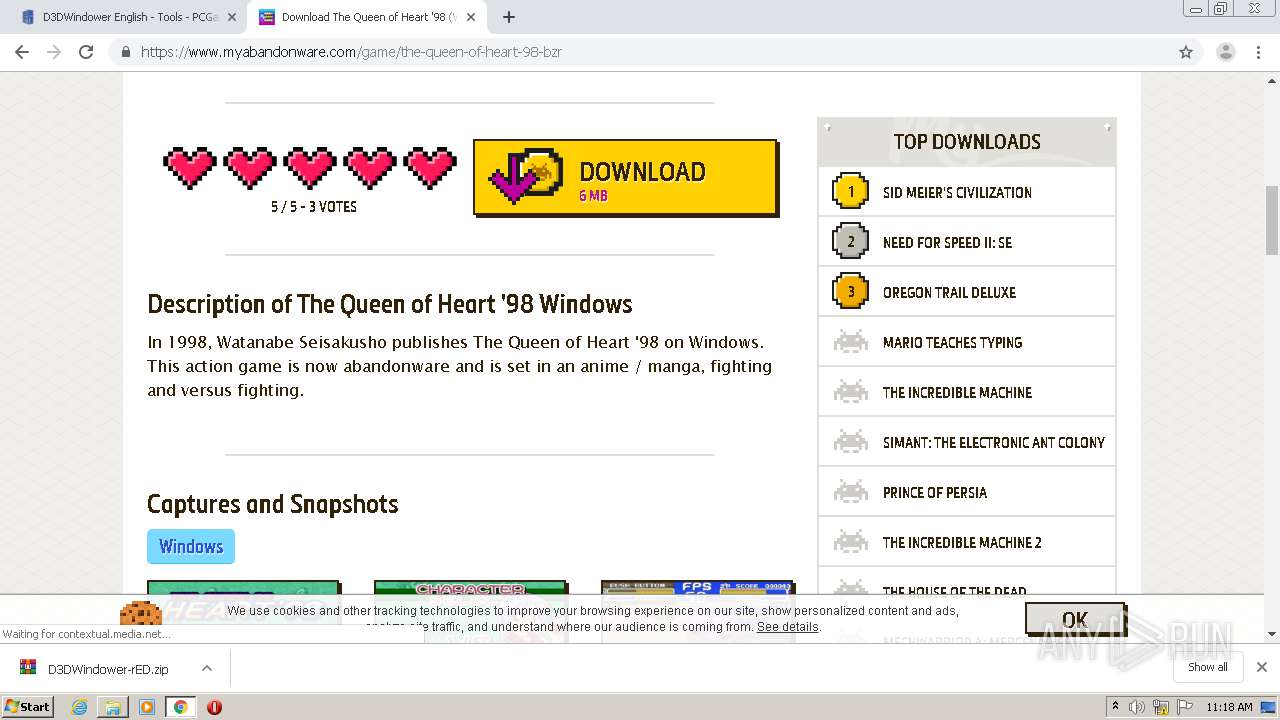Click the browser forward arrow

point(54,52)
